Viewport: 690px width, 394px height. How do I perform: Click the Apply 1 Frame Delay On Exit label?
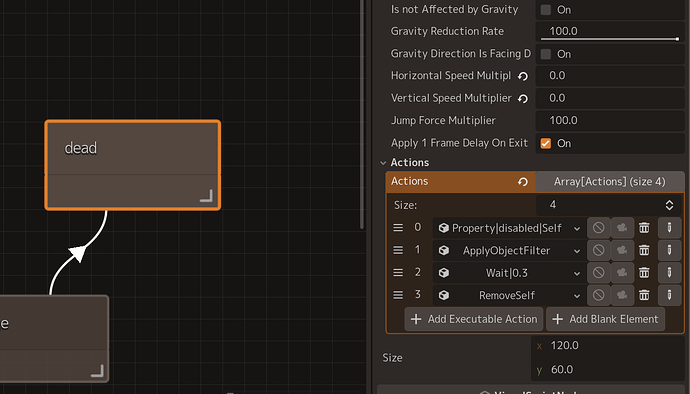(459, 143)
